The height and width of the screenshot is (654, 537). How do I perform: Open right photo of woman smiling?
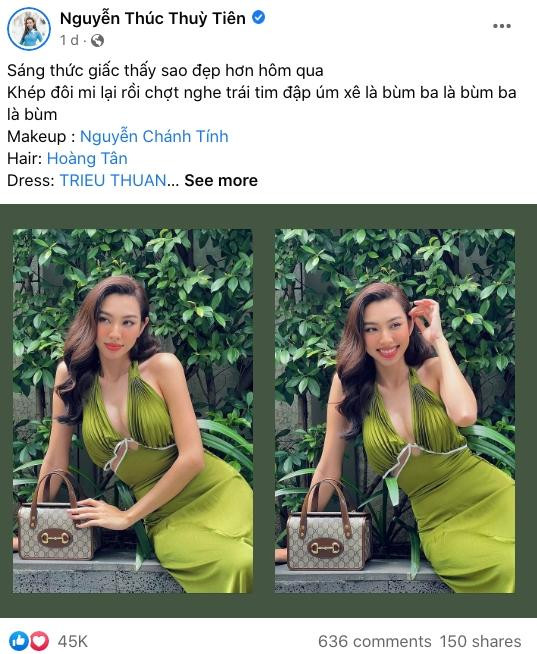[395, 411]
